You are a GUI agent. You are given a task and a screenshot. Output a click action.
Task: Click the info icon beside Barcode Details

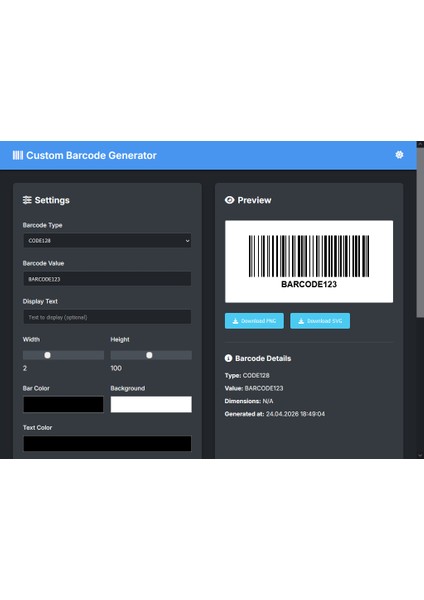[x=228, y=358]
